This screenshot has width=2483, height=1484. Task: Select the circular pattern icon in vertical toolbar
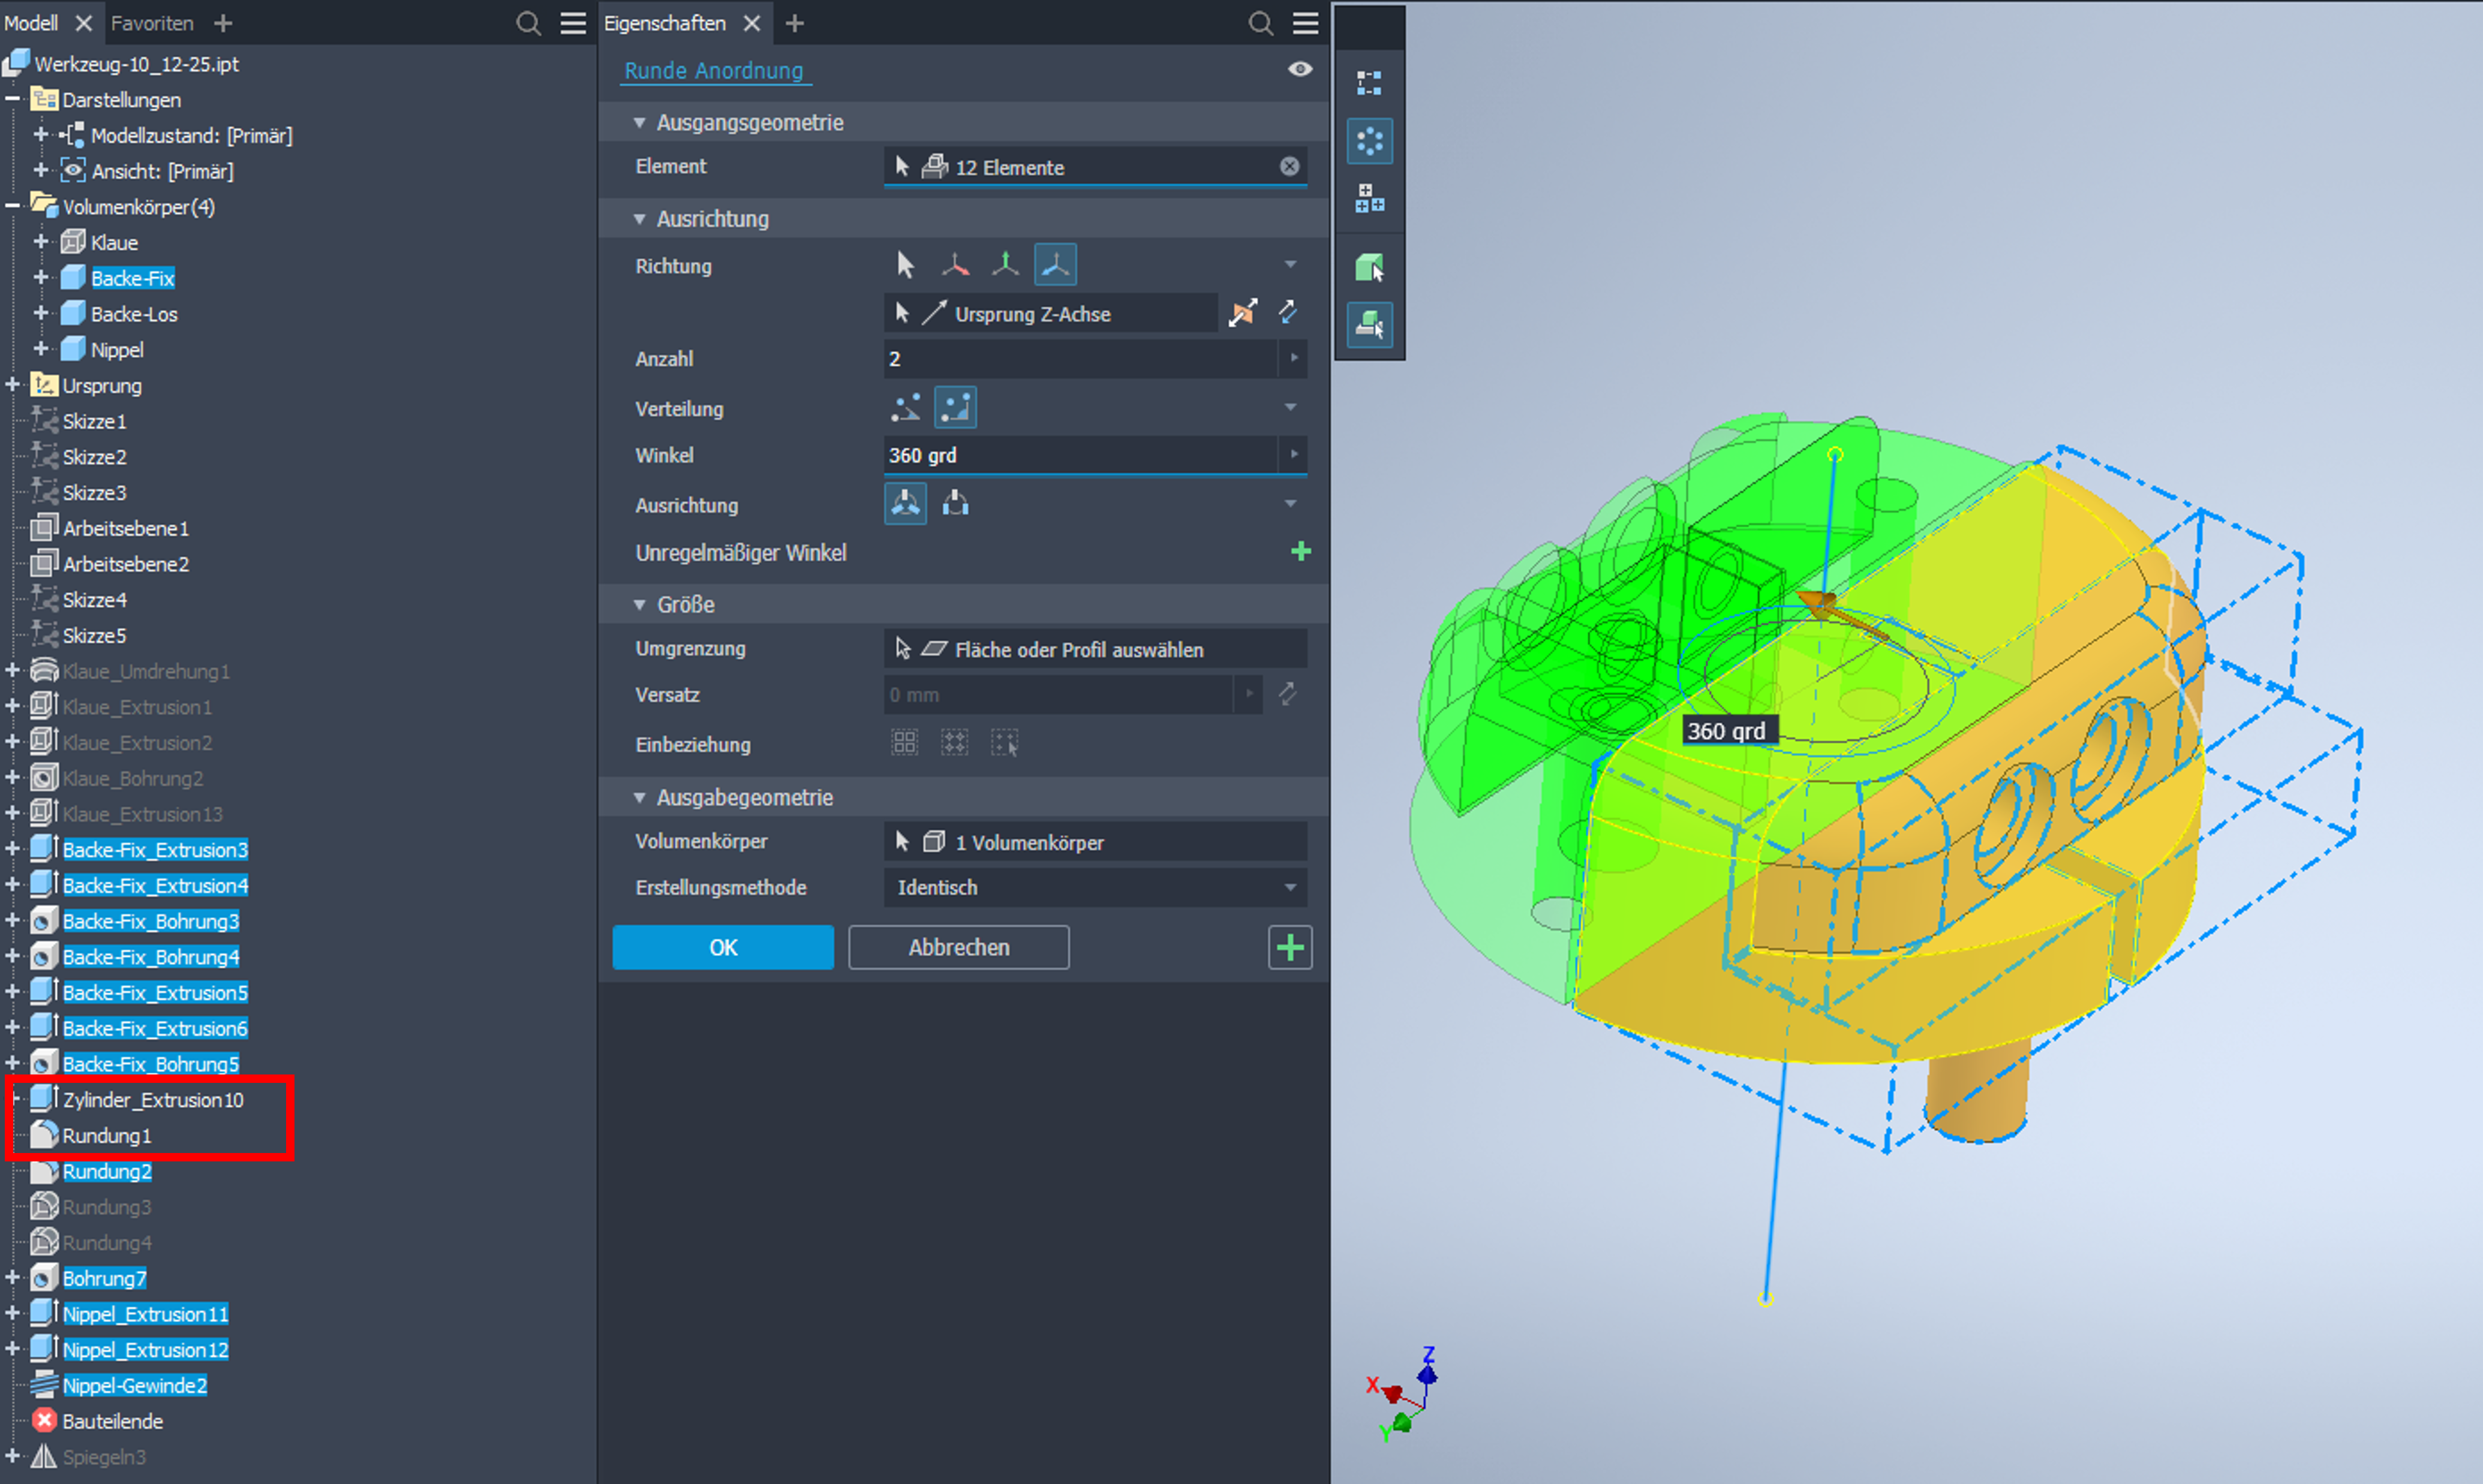[1369, 141]
